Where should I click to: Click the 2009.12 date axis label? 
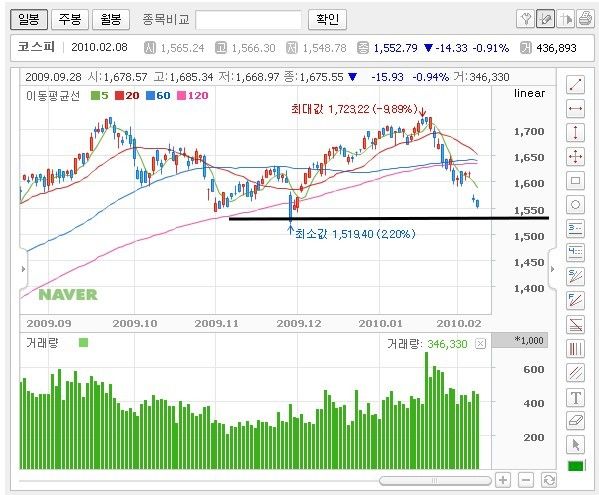pyautogui.click(x=299, y=324)
